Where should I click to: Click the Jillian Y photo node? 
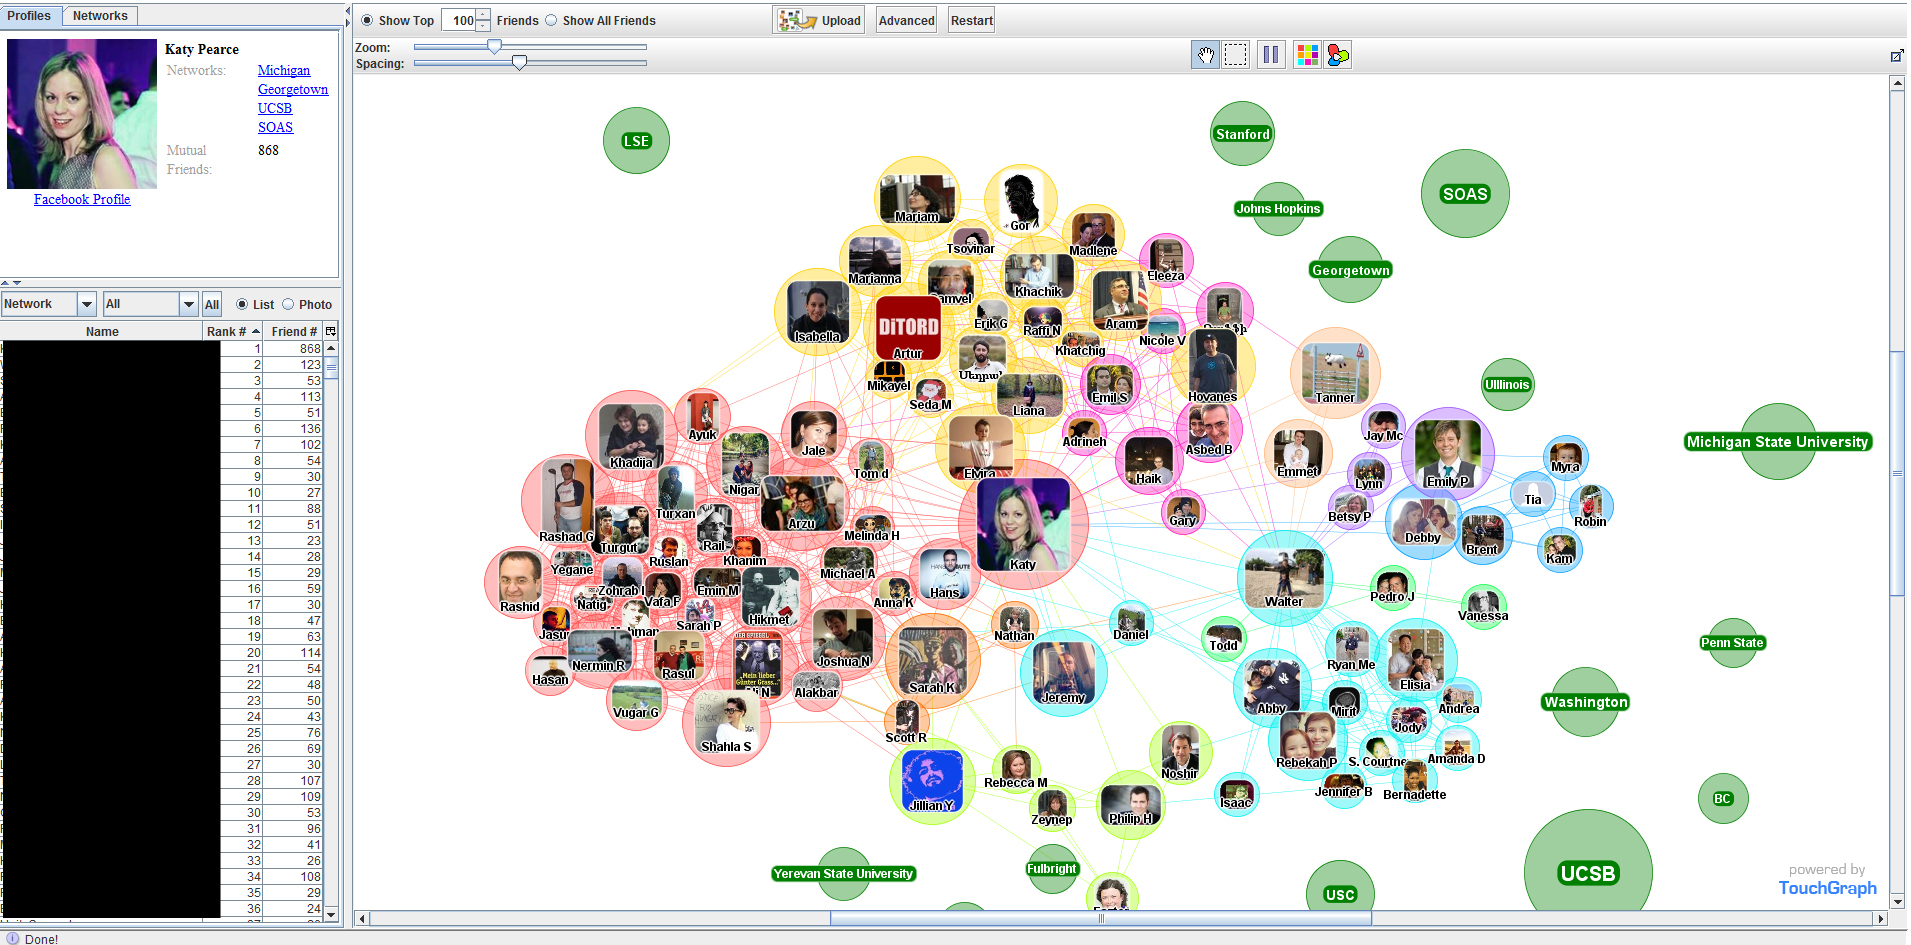tap(932, 781)
